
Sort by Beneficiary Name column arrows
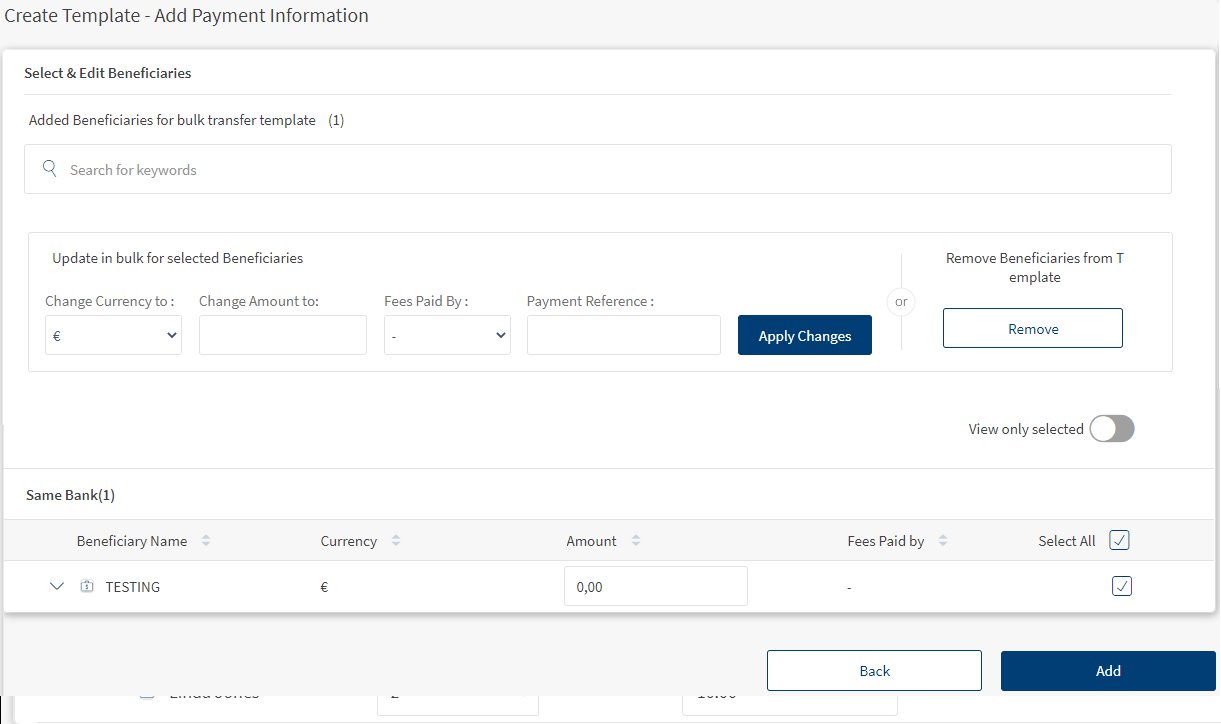pos(206,541)
